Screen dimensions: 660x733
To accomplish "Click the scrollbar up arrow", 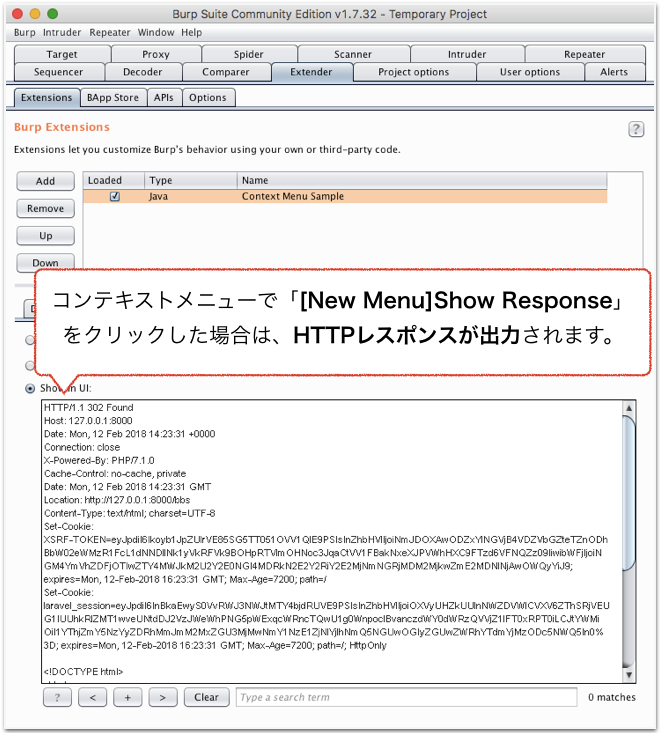I will point(629,408).
